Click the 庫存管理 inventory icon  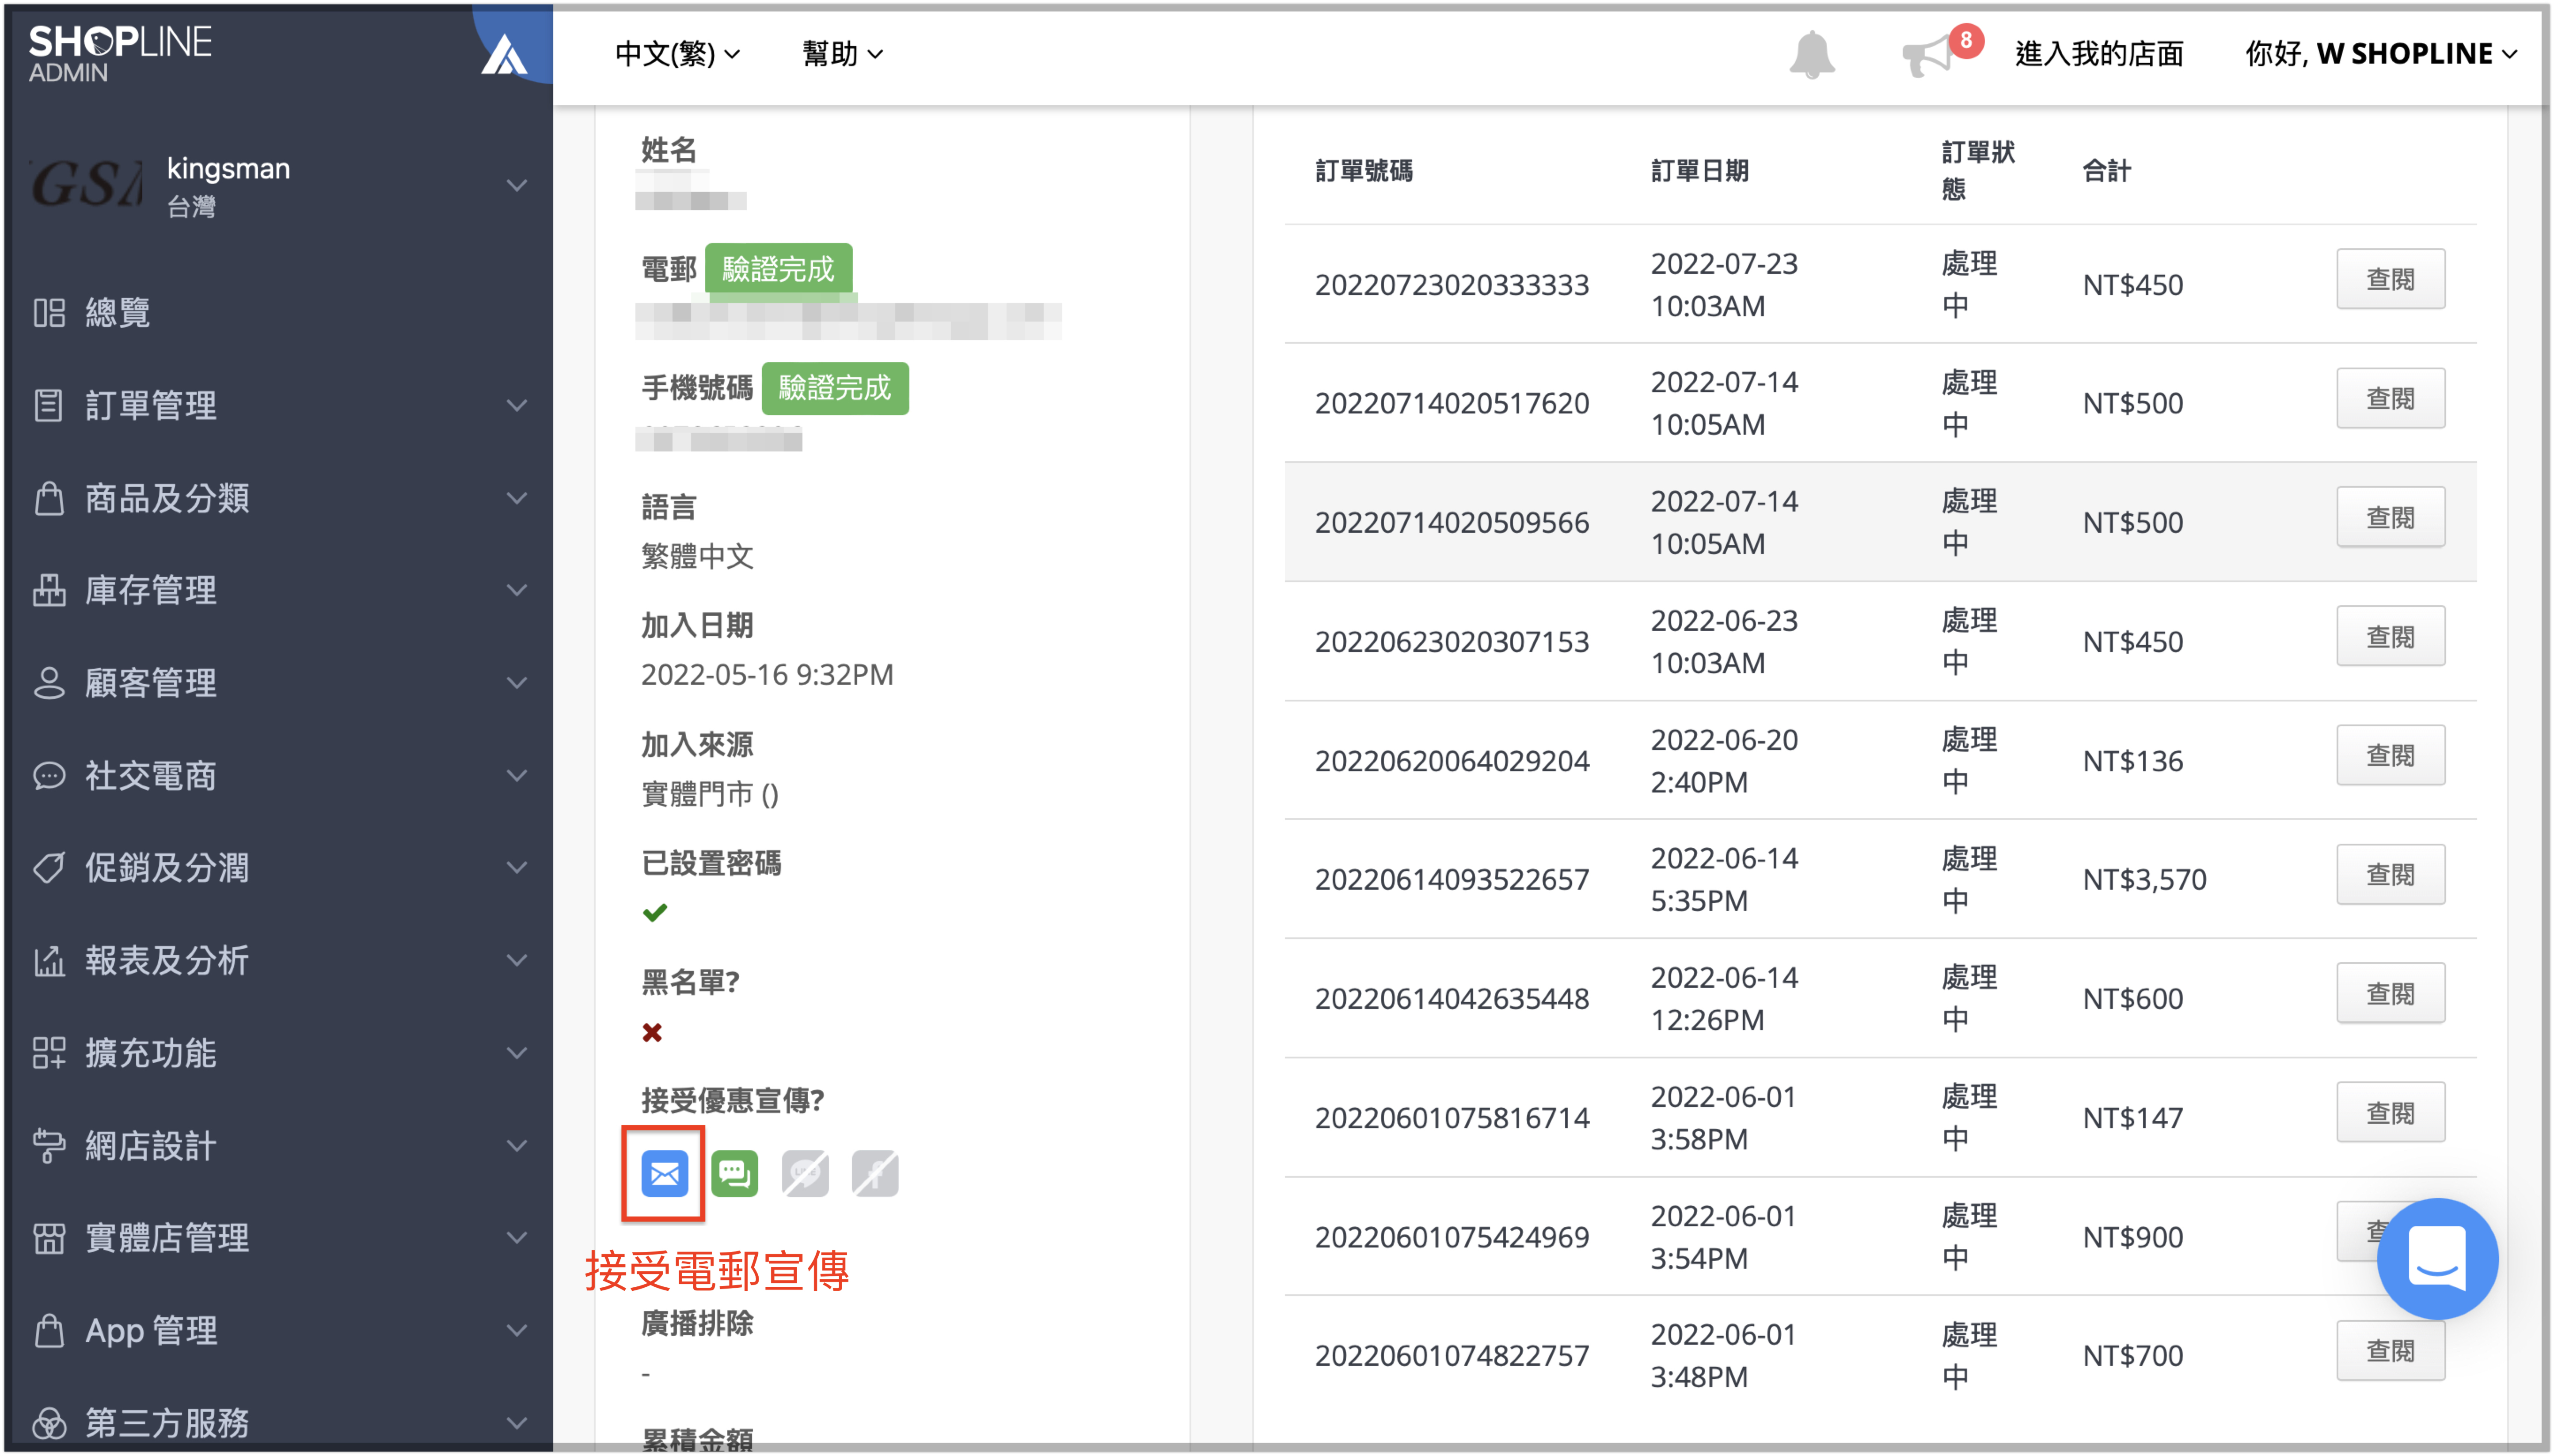tap(48, 590)
